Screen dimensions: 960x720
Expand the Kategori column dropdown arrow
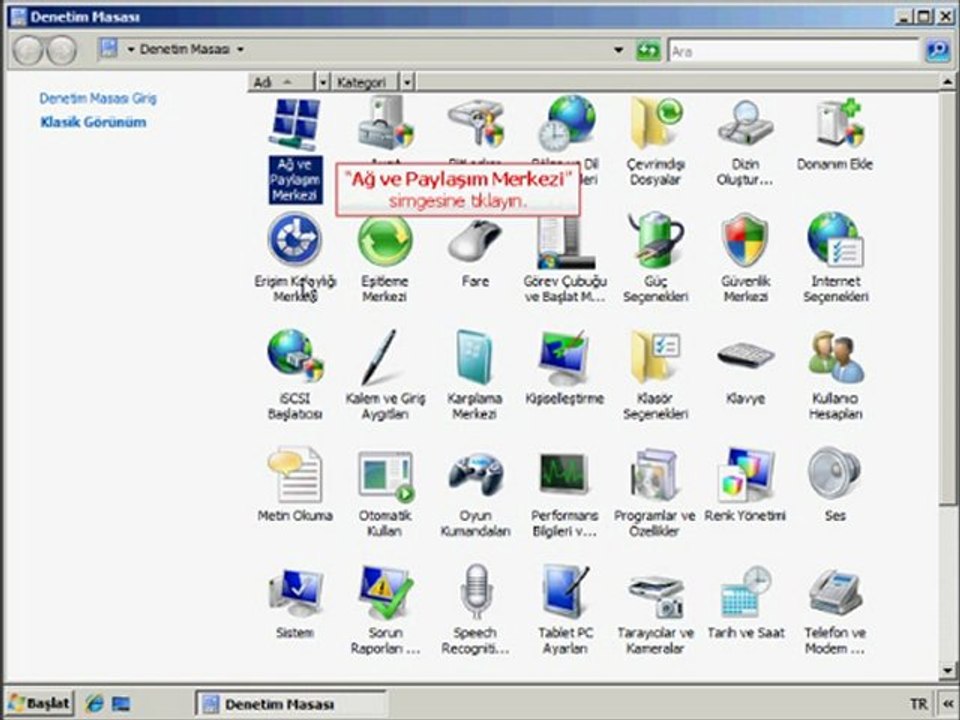407,82
